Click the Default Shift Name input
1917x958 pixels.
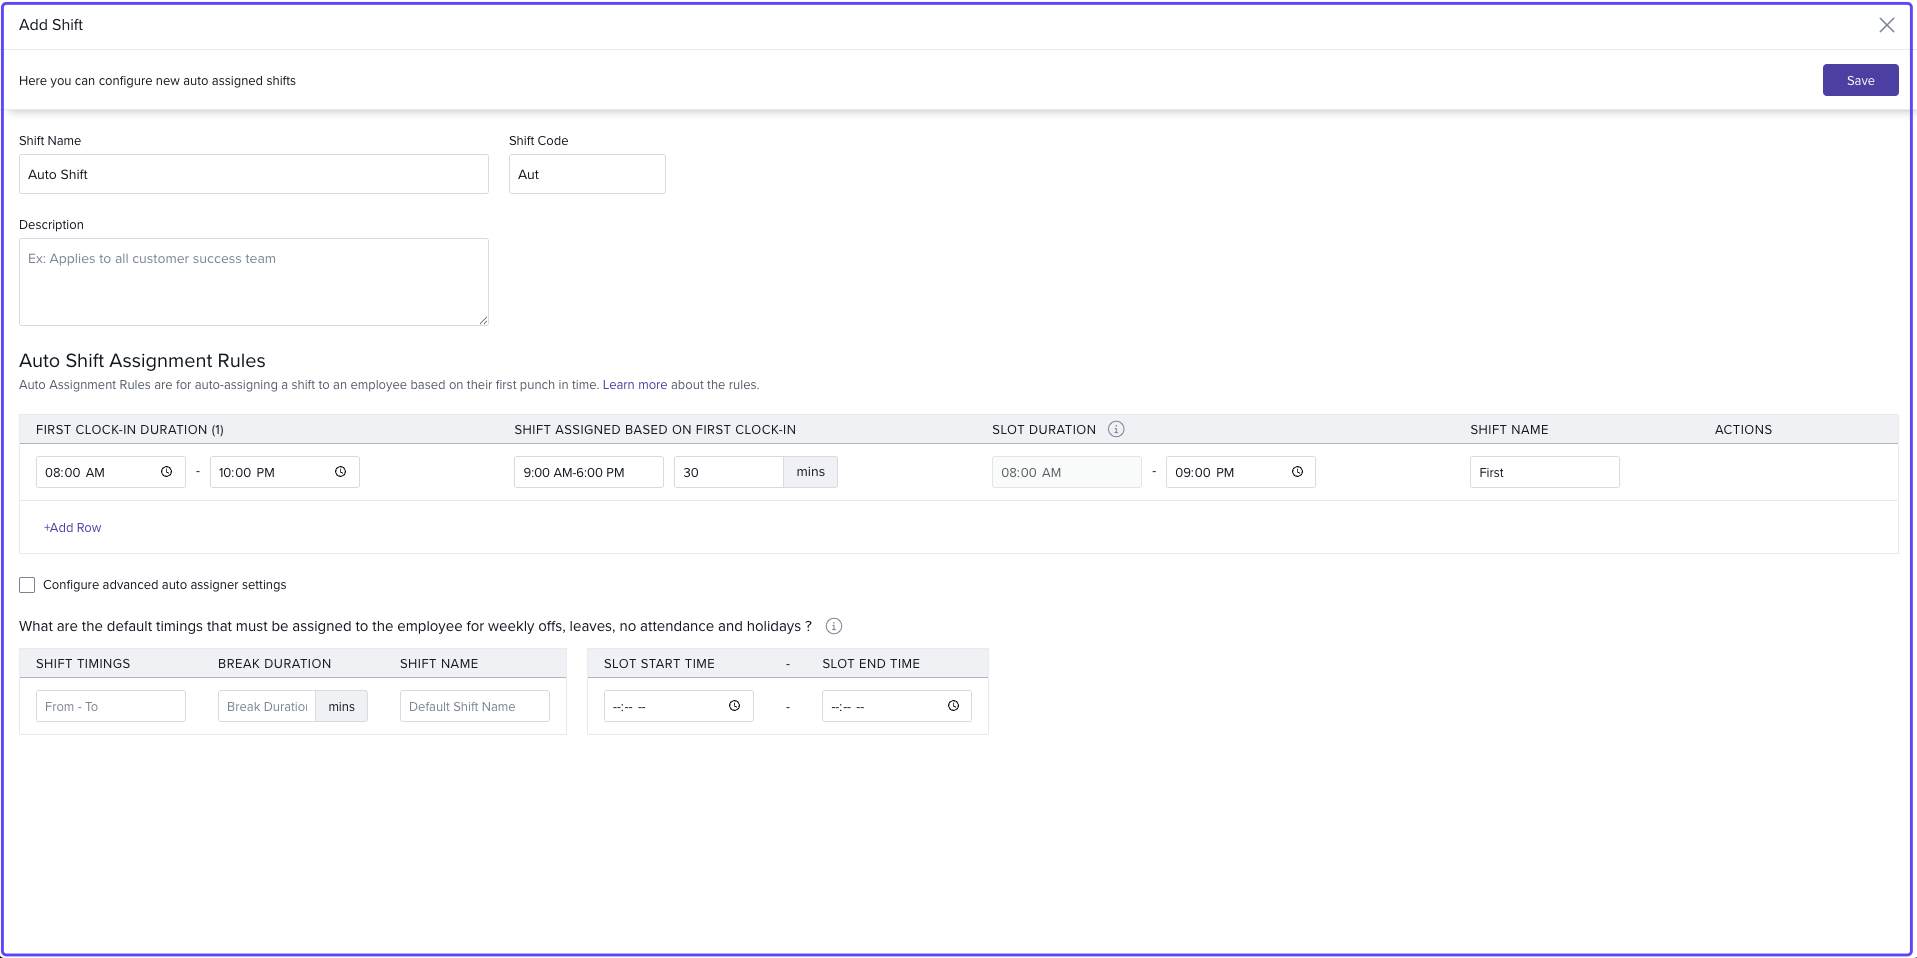pos(474,706)
